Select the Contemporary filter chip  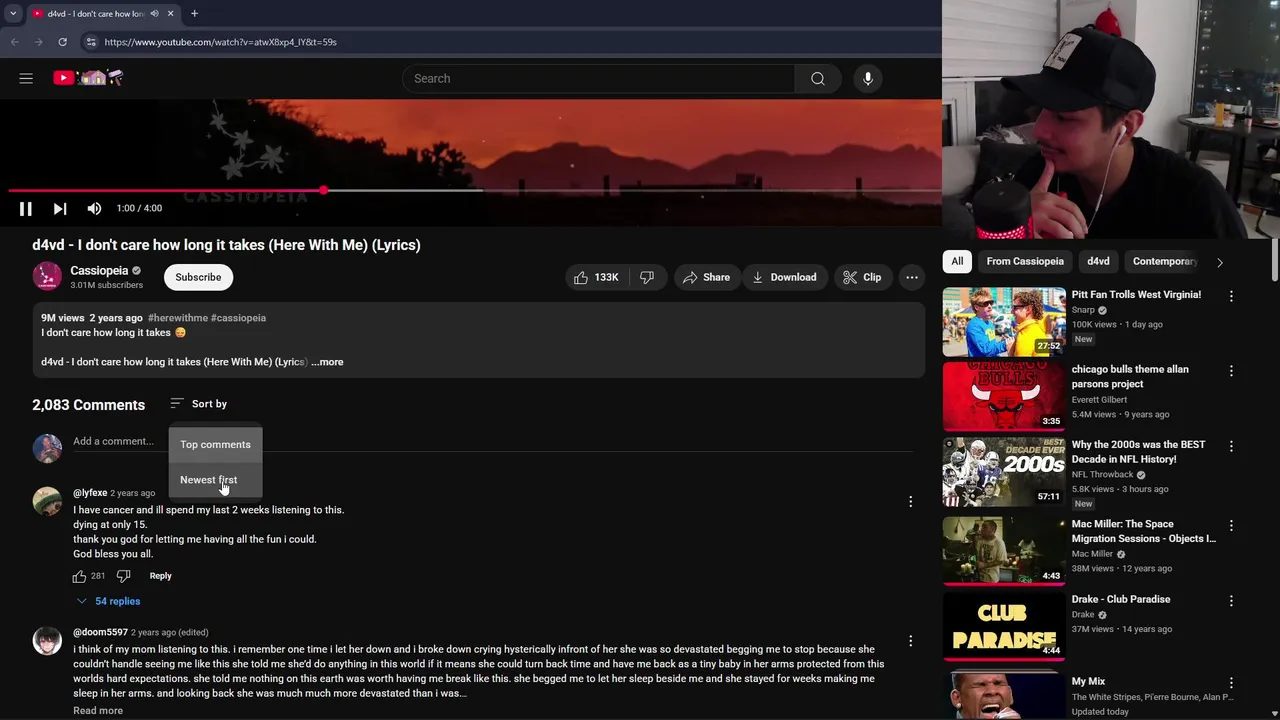point(1164,261)
